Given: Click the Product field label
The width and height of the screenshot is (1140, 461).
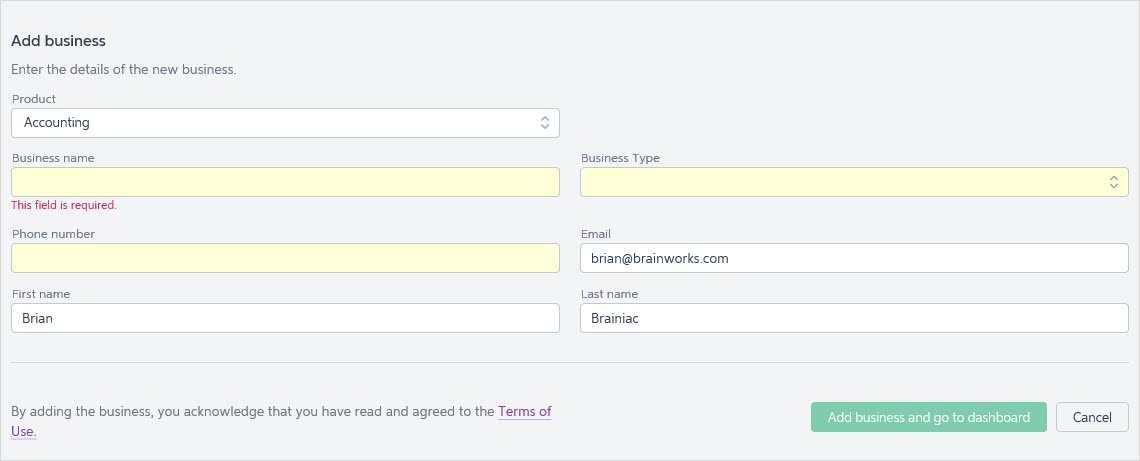Looking at the screenshot, I should (x=34, y=99).
